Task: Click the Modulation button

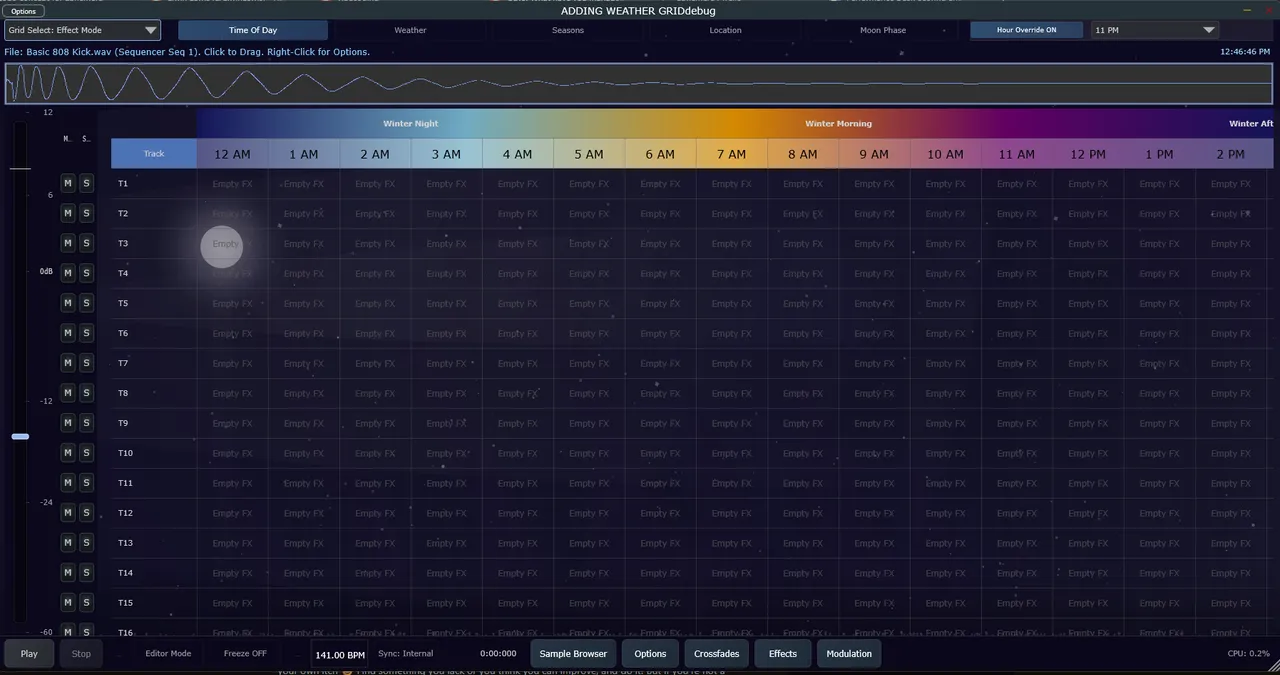Action: coord(849,654)
